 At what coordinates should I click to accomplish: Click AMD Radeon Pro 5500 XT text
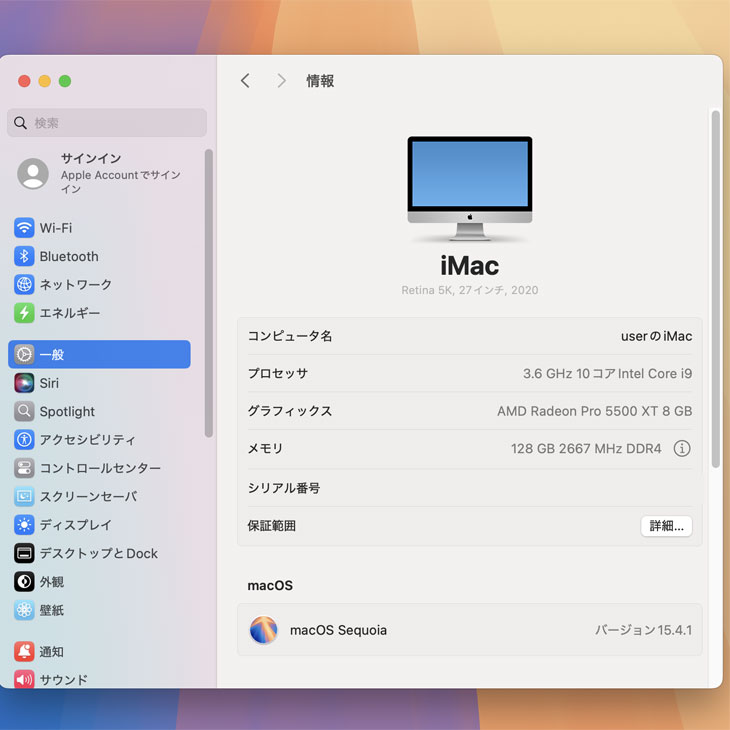pos(595,411)
